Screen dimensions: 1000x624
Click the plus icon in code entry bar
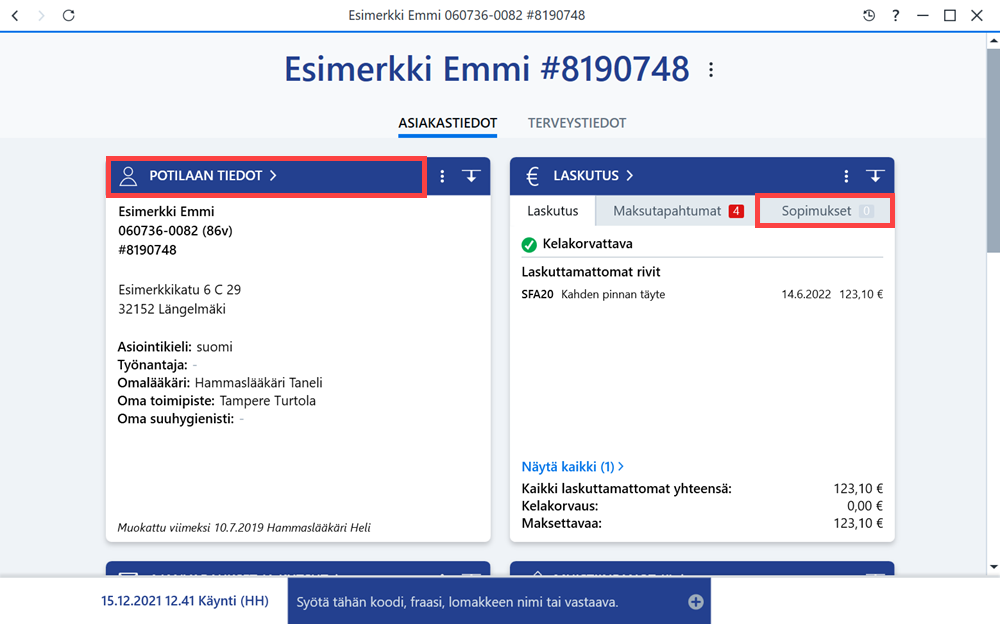696,602
